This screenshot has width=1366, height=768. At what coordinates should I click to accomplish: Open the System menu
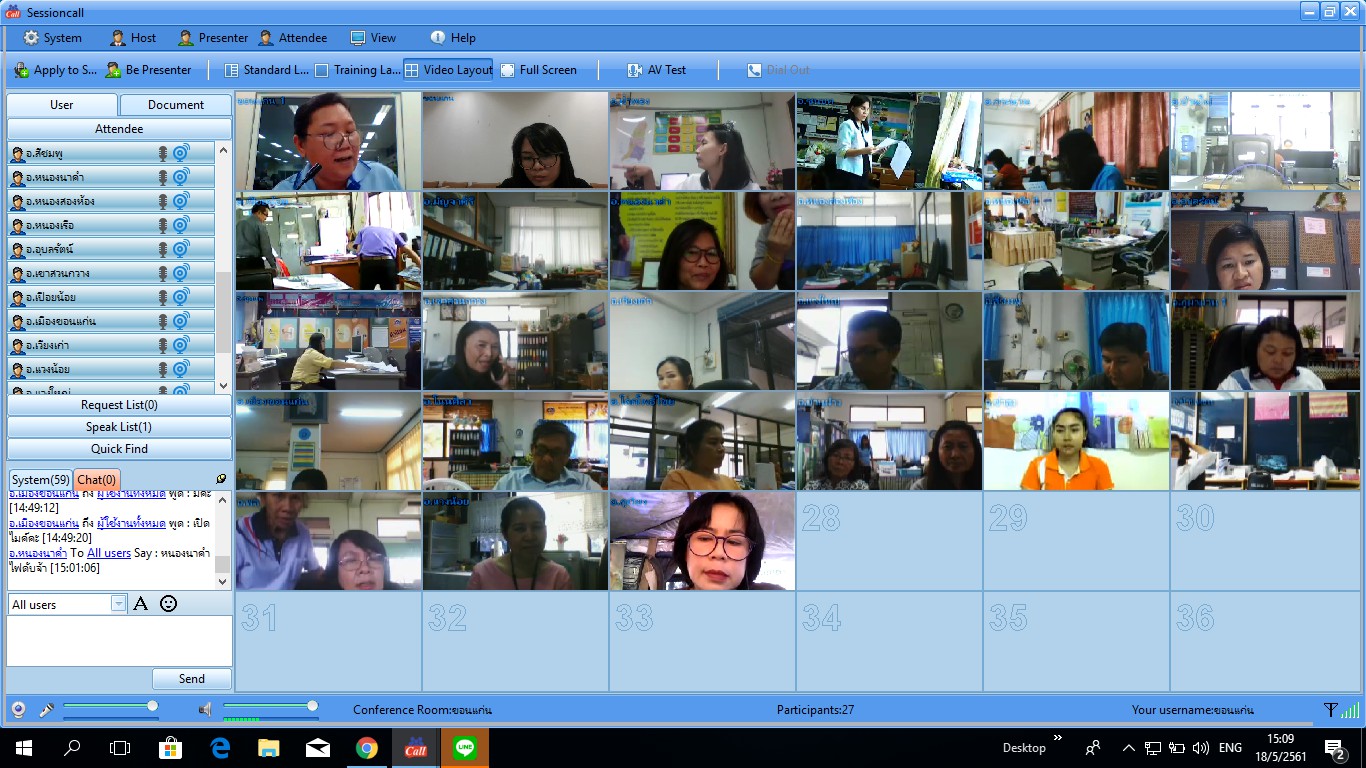tap(53, 38)
